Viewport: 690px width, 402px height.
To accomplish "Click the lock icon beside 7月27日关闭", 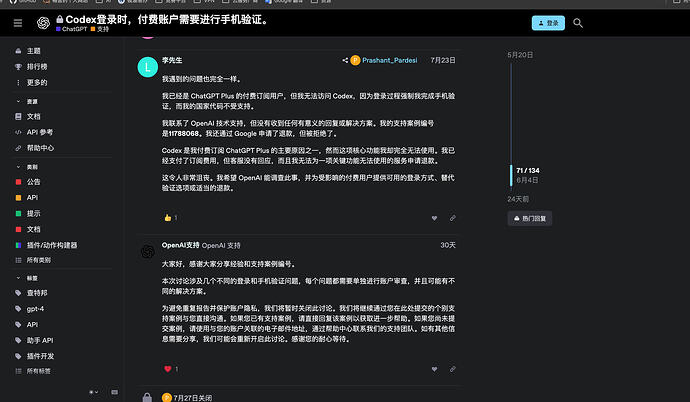I will [147, 398].
